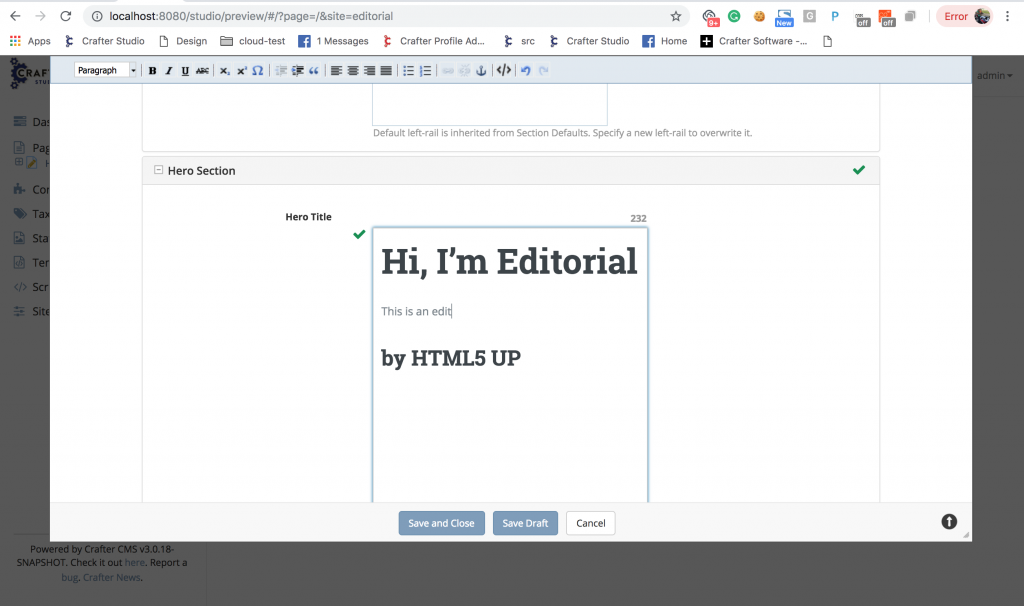
Task: Toggle the strikethrough formatting option
Action: click(201, 70)
